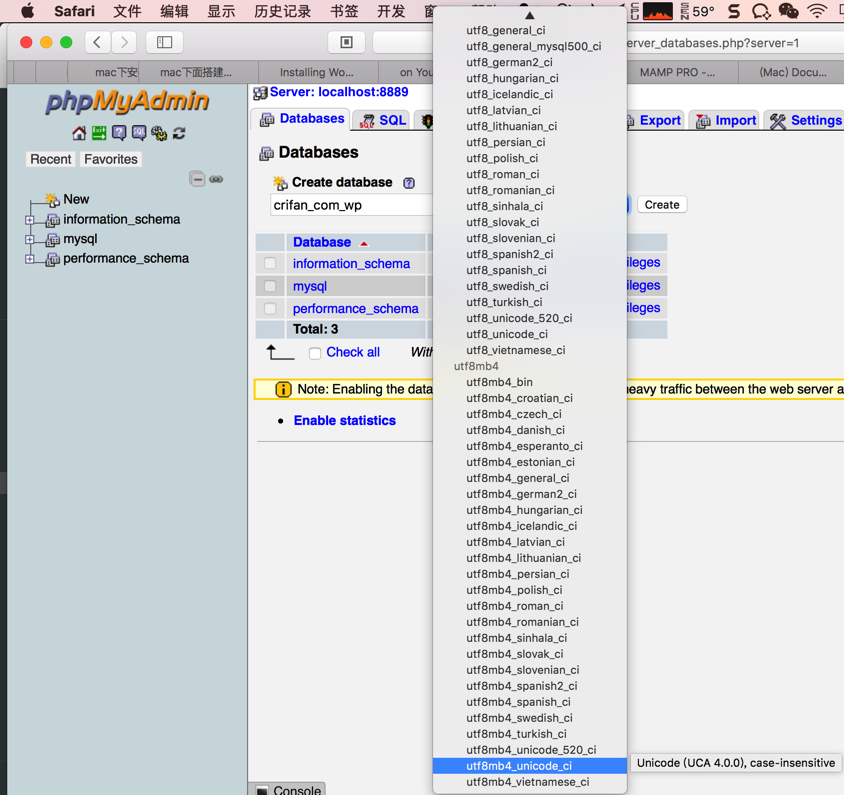Open the Apple menu

click(x=27, y=11)
